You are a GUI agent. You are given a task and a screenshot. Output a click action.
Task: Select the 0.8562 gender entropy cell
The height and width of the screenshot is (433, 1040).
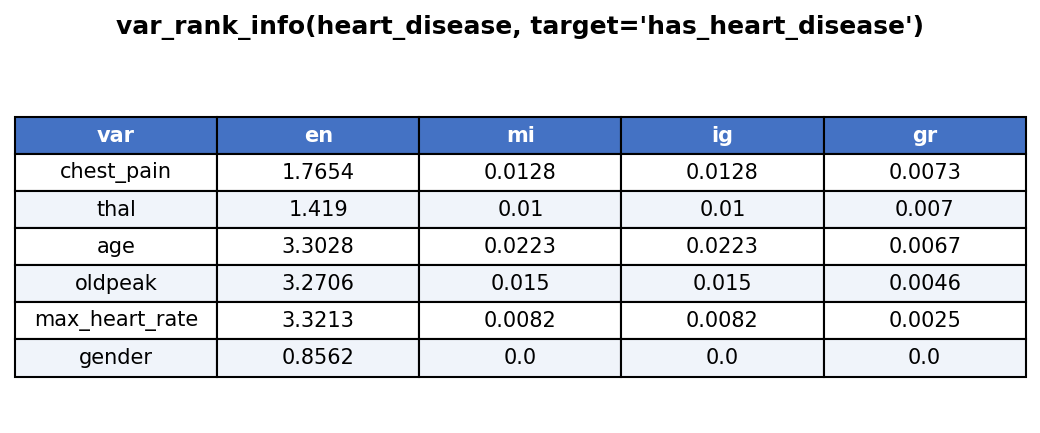(x=318, y=358)
